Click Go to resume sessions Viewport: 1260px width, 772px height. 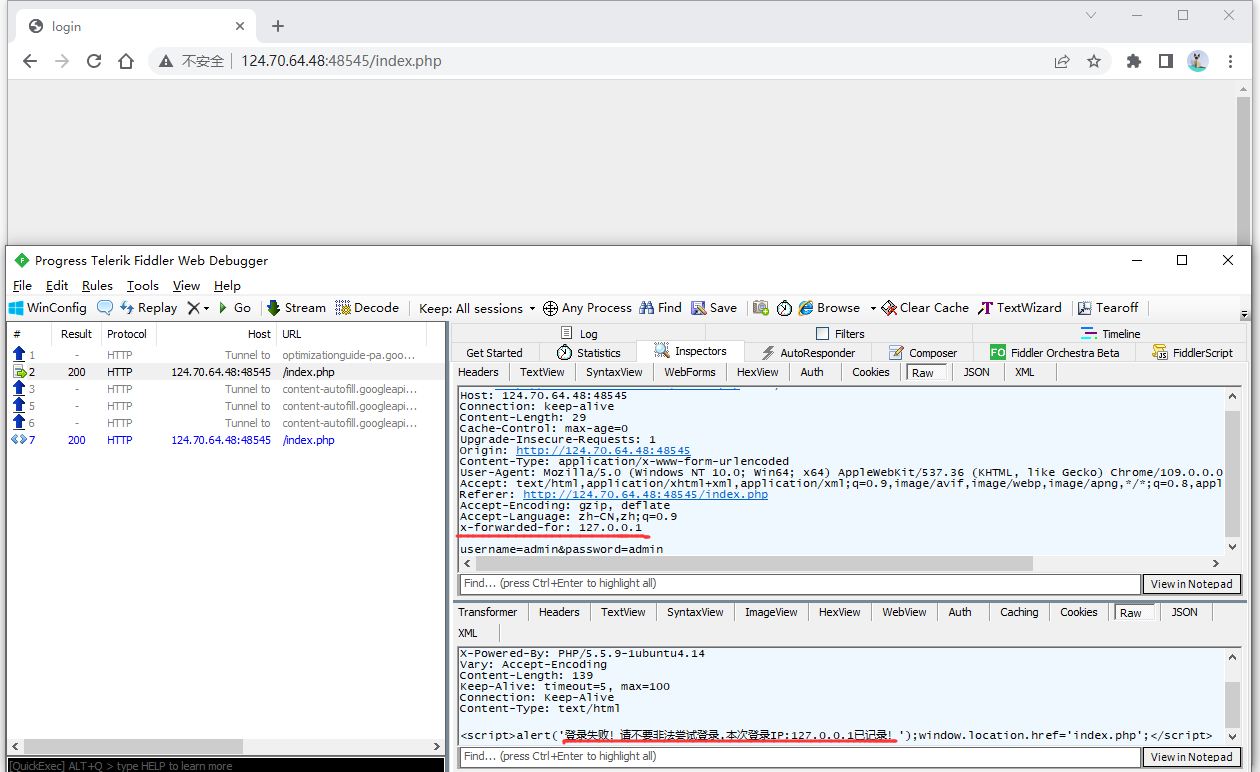(x=235, y=308)
